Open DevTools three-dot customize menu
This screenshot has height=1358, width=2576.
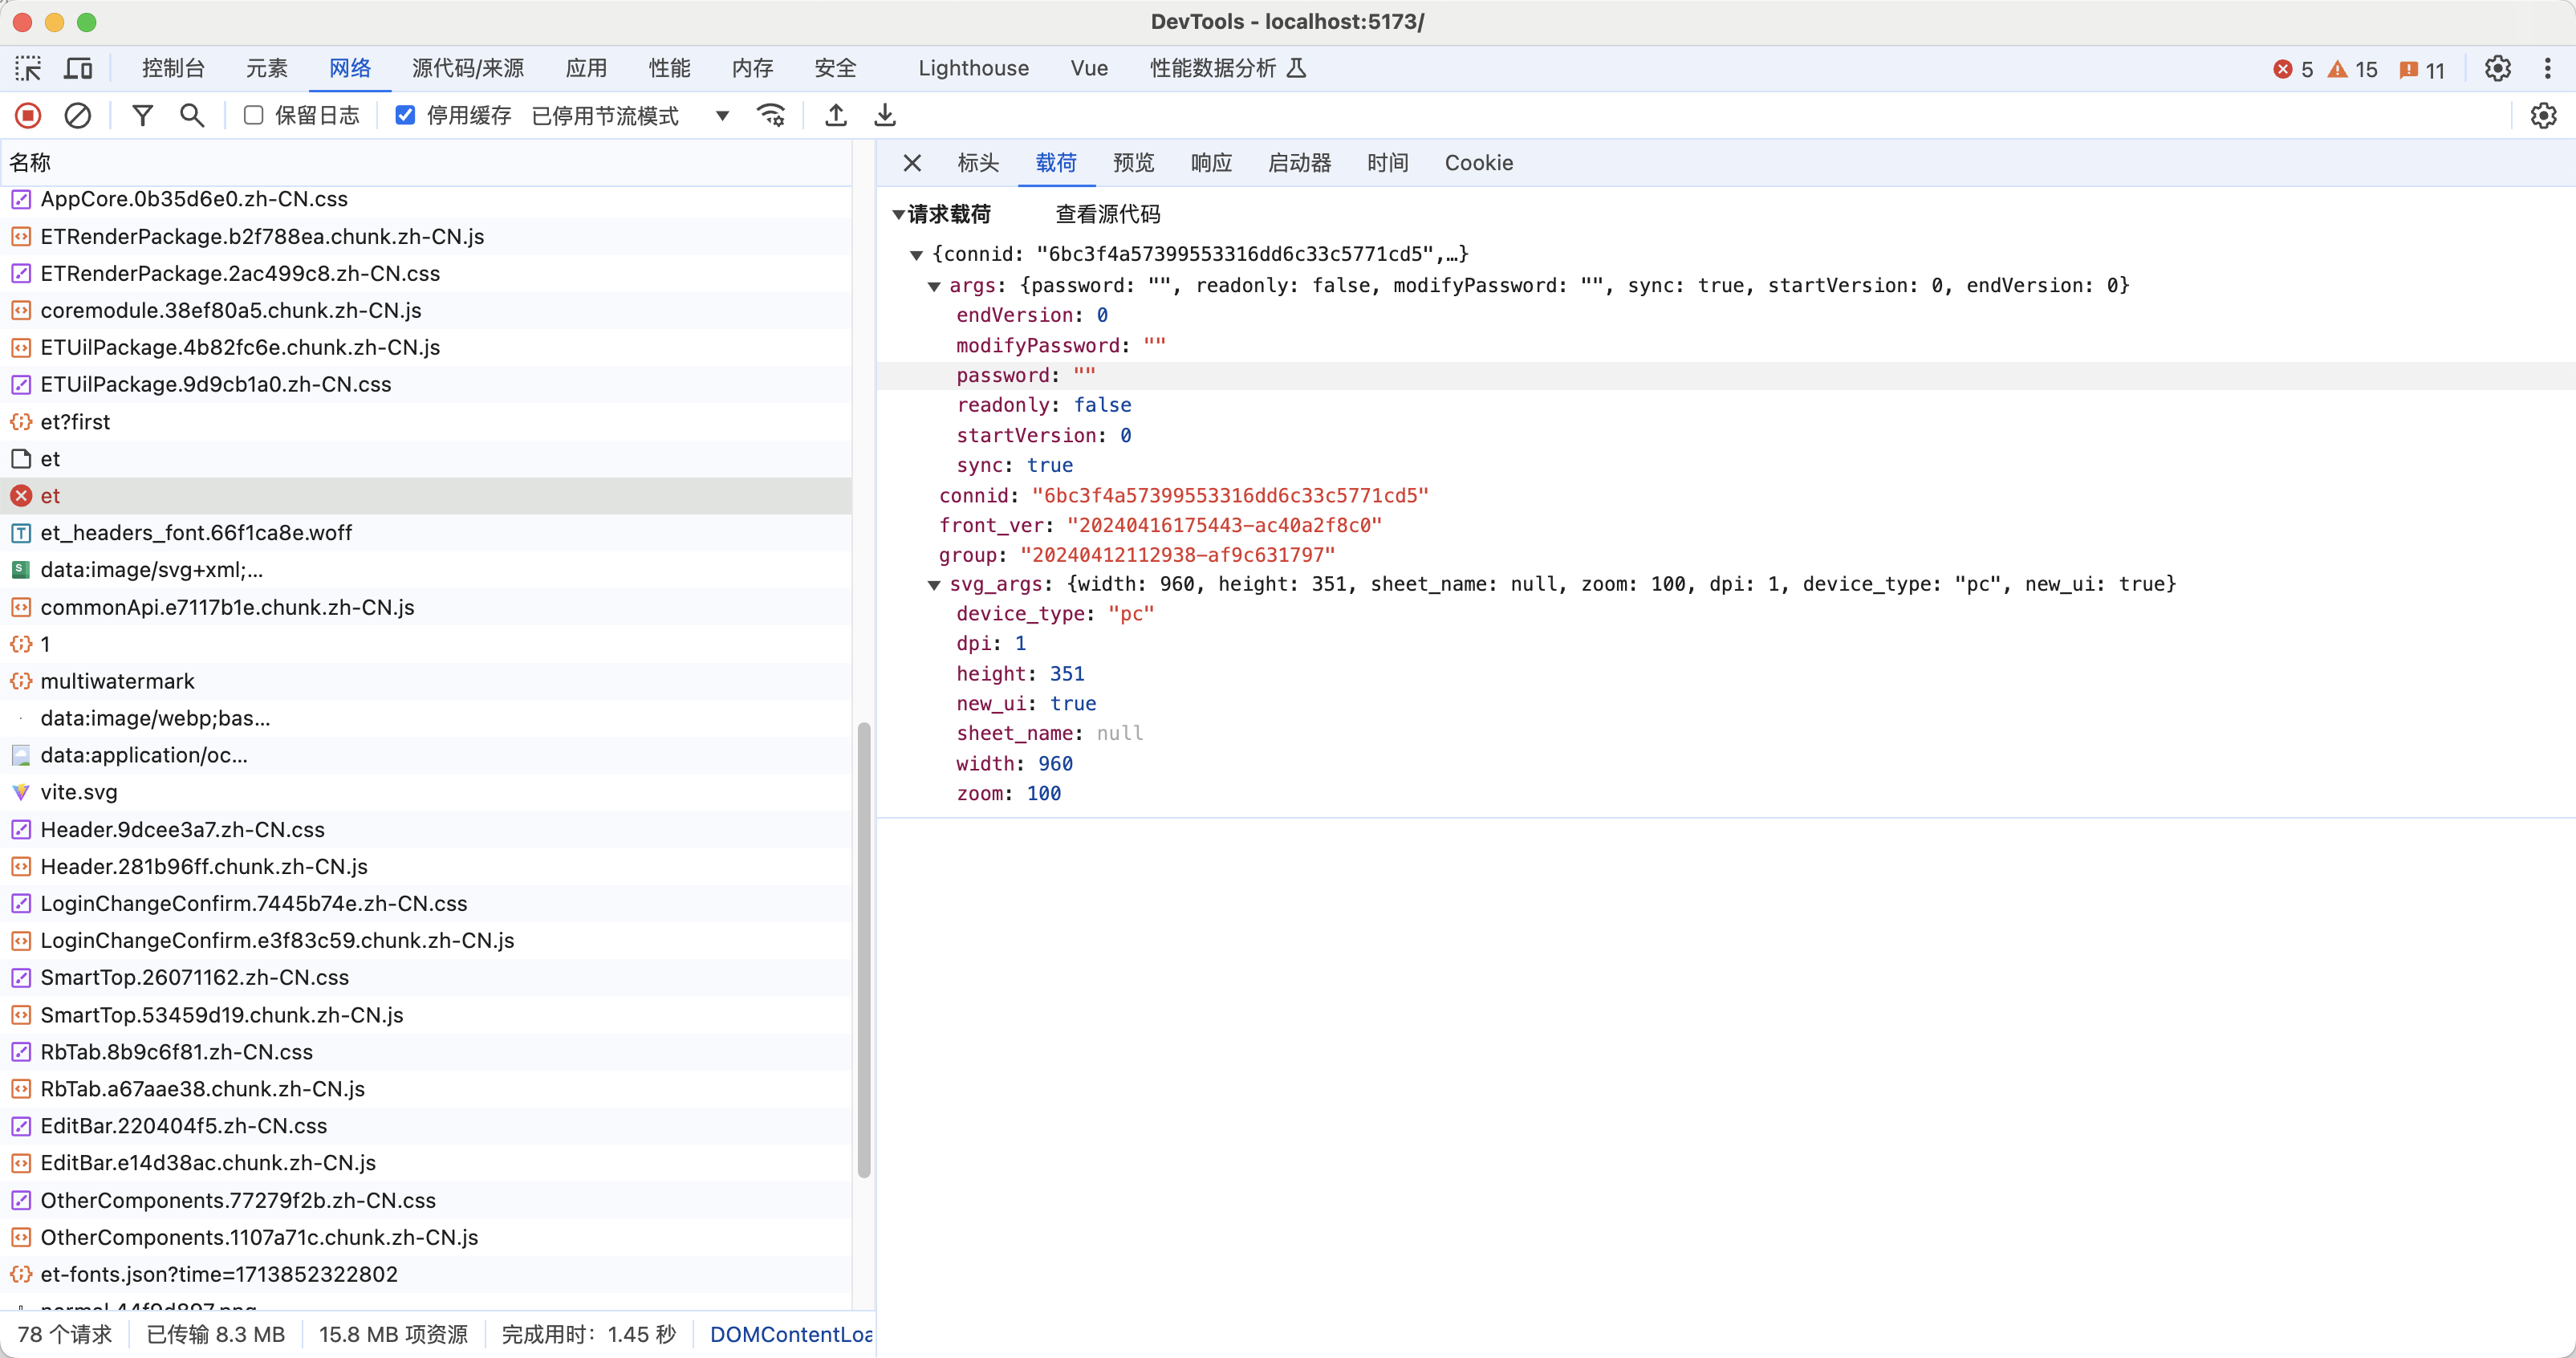[x=2547, y=68]
